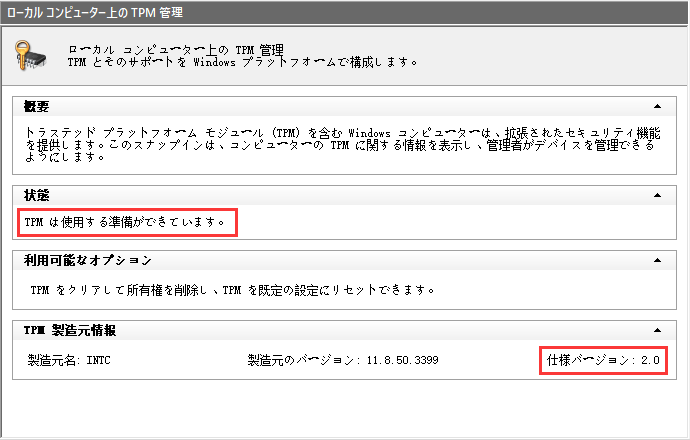
Task: Collapse the 状態 section using its arrow
Action: (x=656, y=195)
